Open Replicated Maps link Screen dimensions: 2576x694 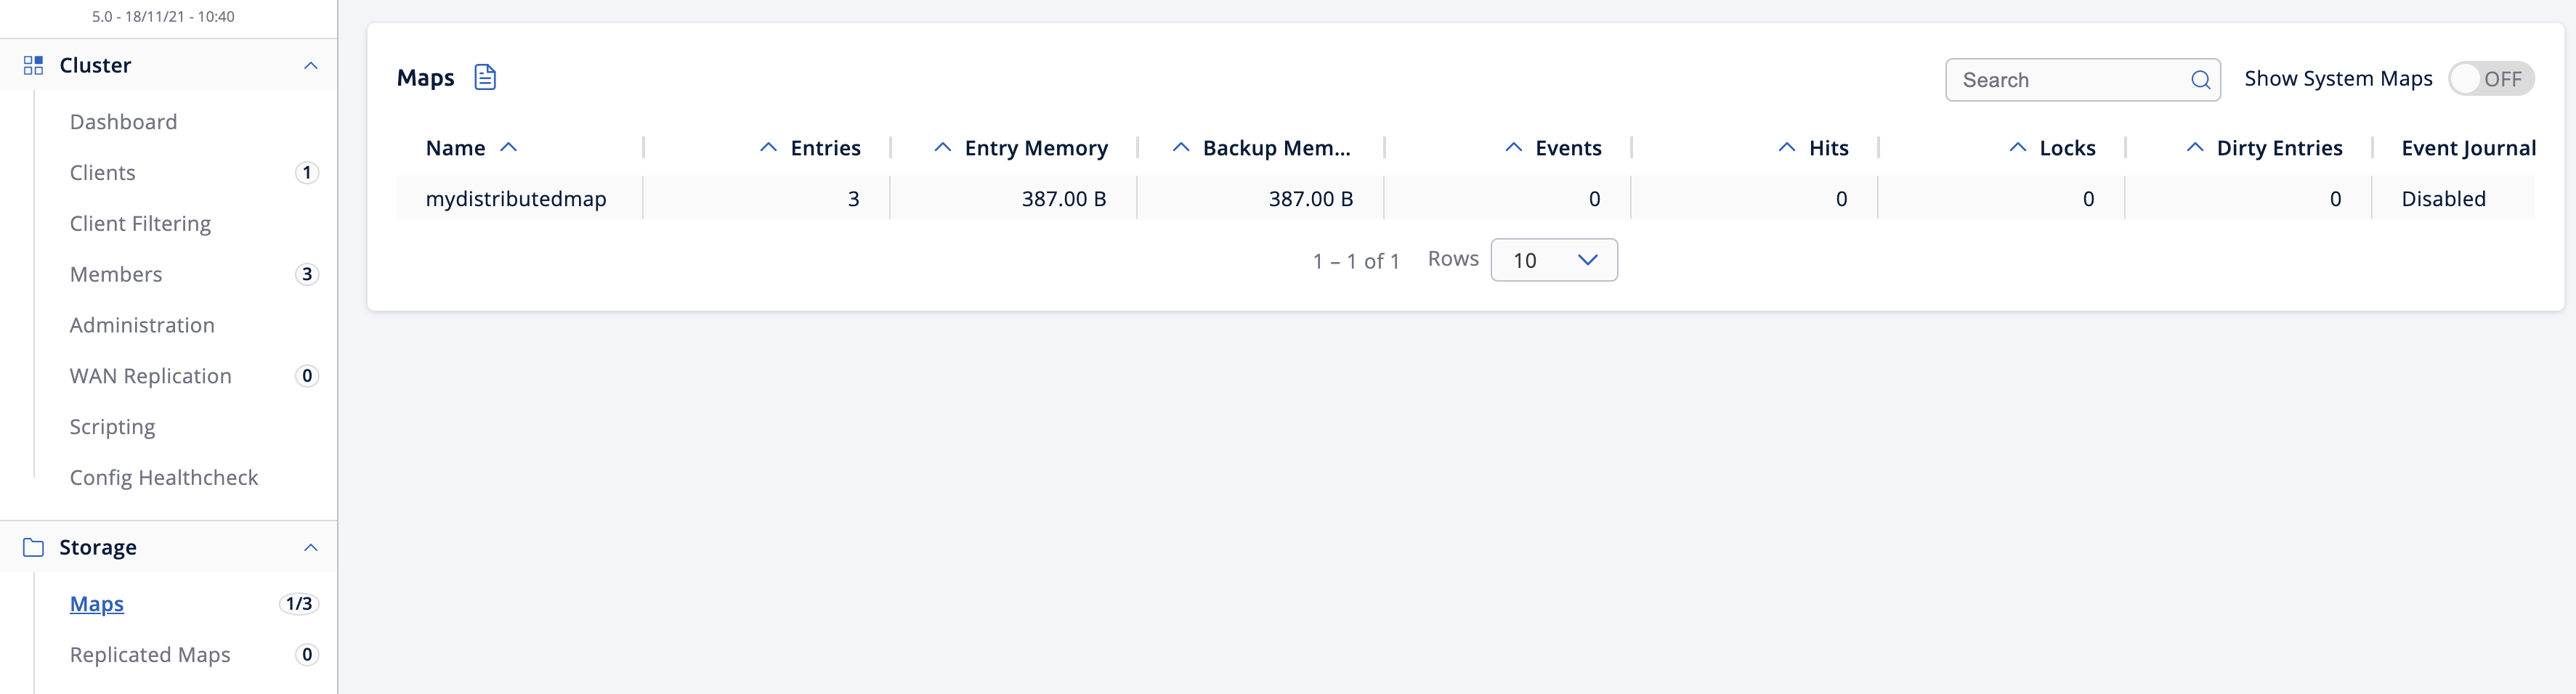click(150, 655)
